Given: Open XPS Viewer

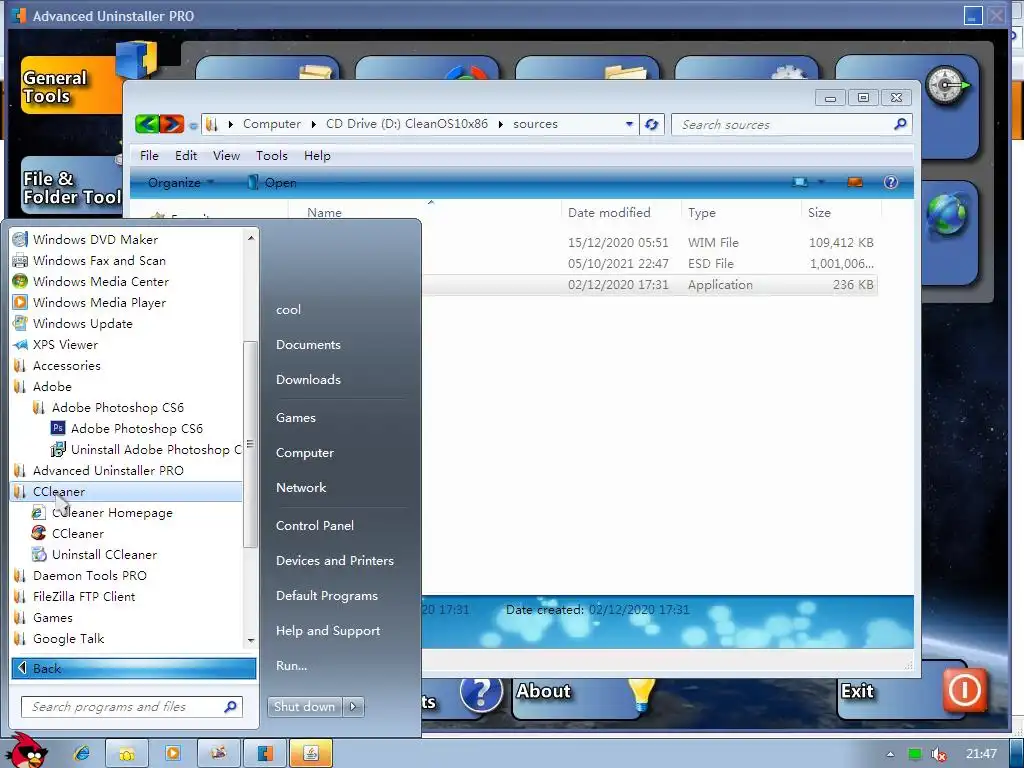Looking at the screenshot, I should point(65,344).
